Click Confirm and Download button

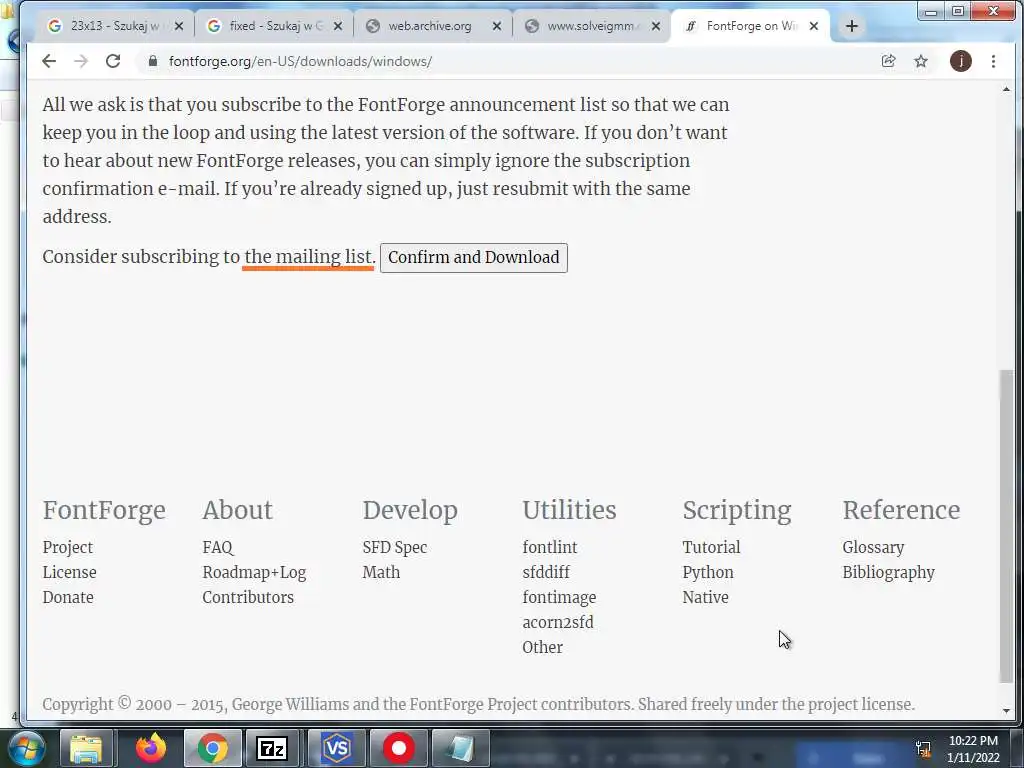[x=474, y=257]
